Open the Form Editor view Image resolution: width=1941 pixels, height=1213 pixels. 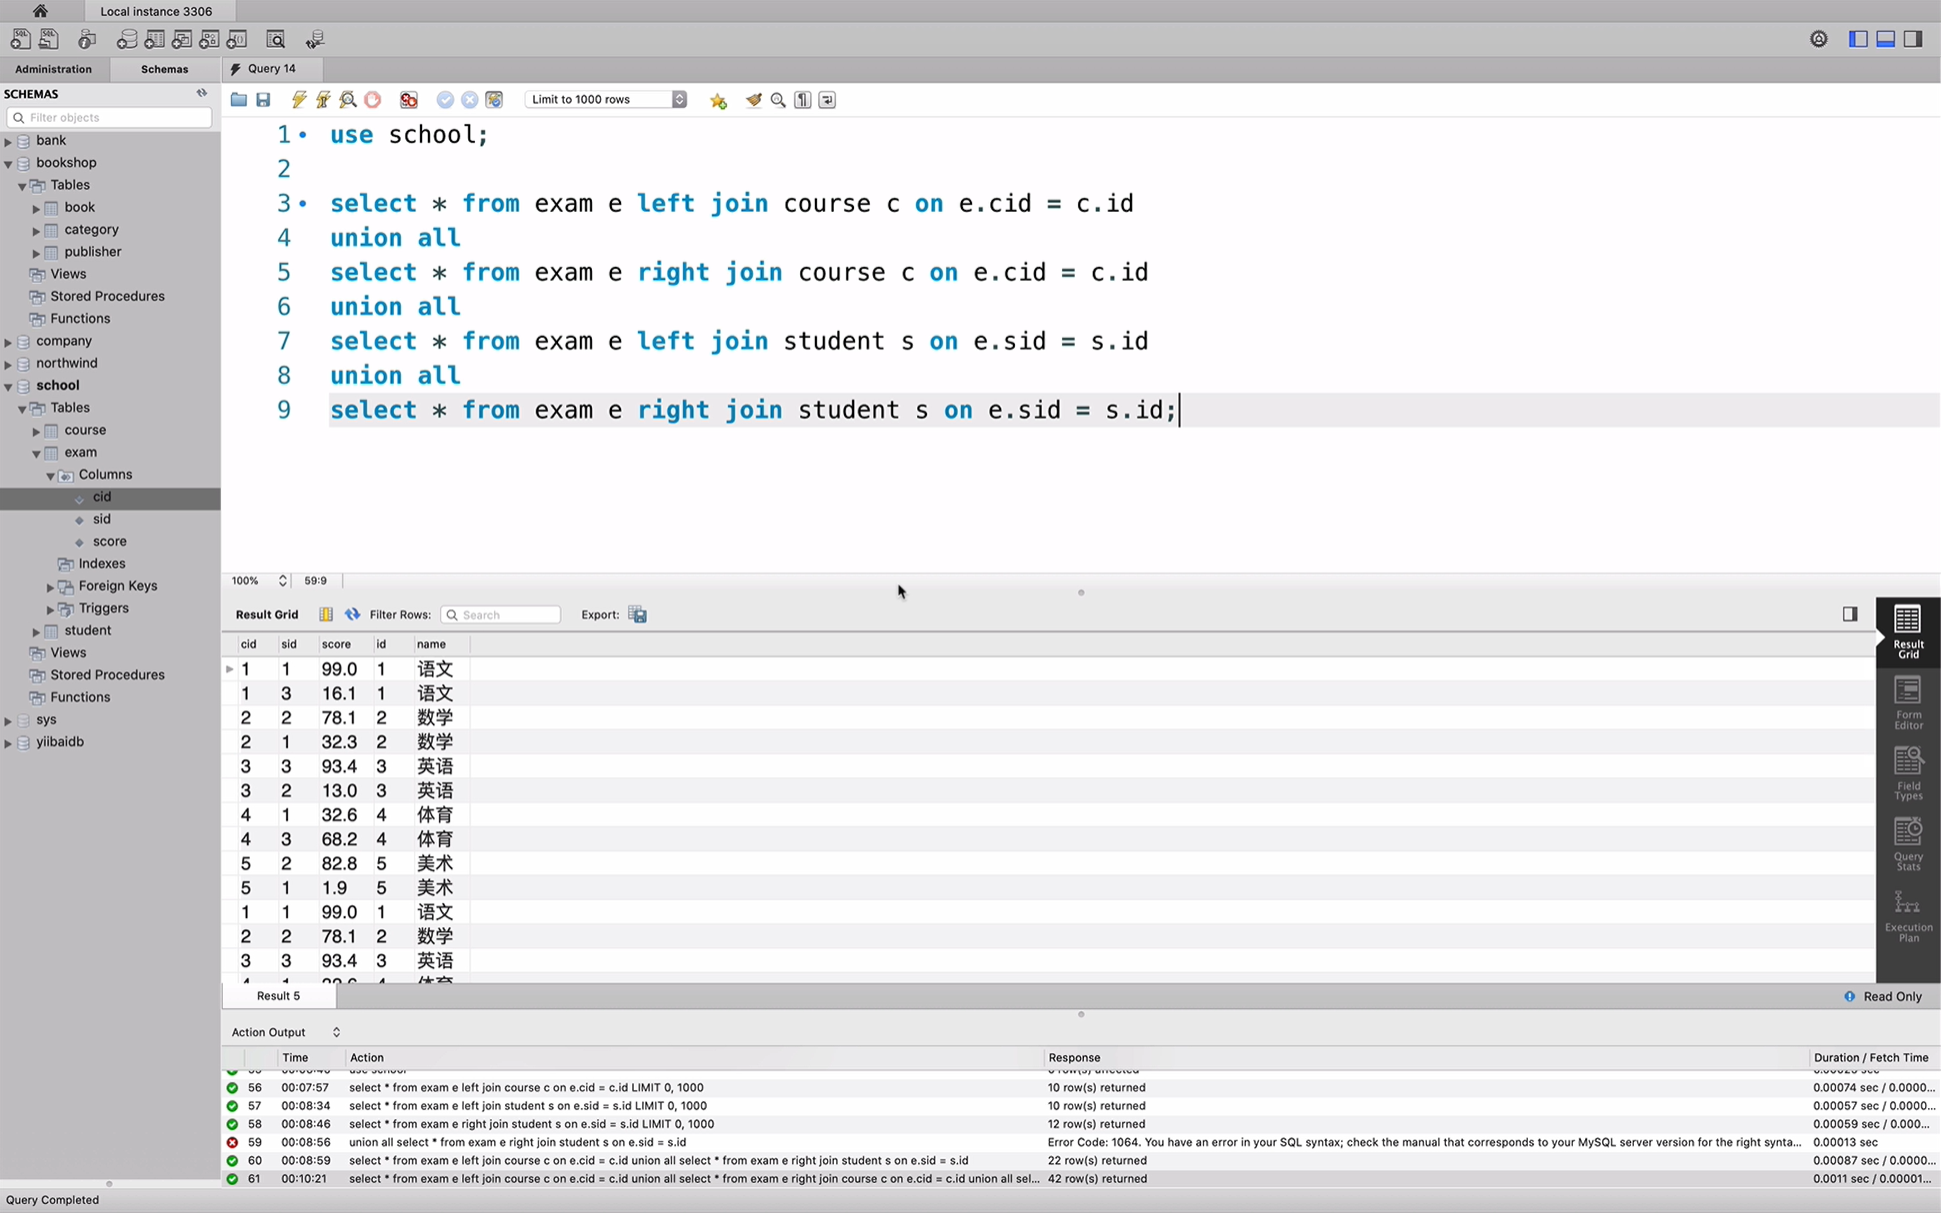pyautogui.click(x=1908, y=702)
